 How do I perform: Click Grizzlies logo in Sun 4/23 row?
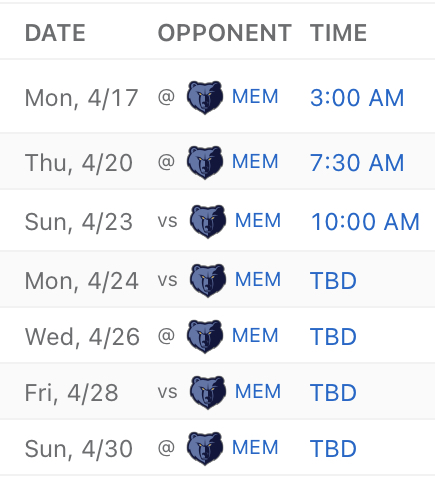tap(208, 221)
